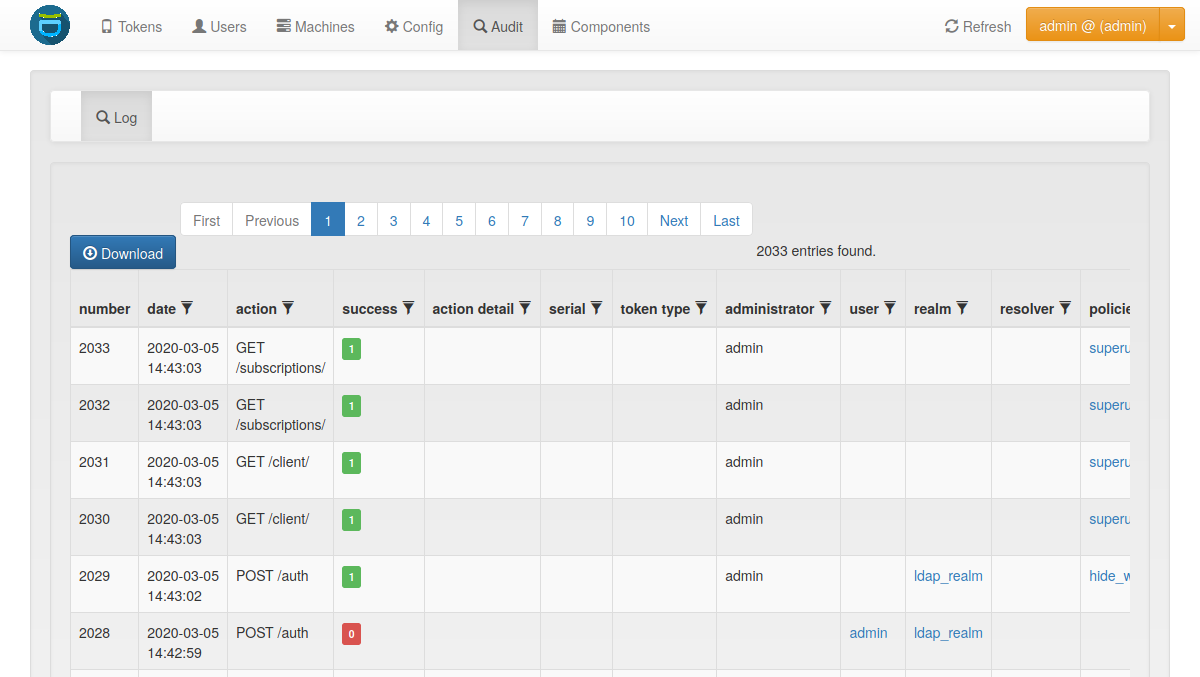Filter by serial using funnel icon
The height and width of the screenshot is (677, 1200).
596,308
